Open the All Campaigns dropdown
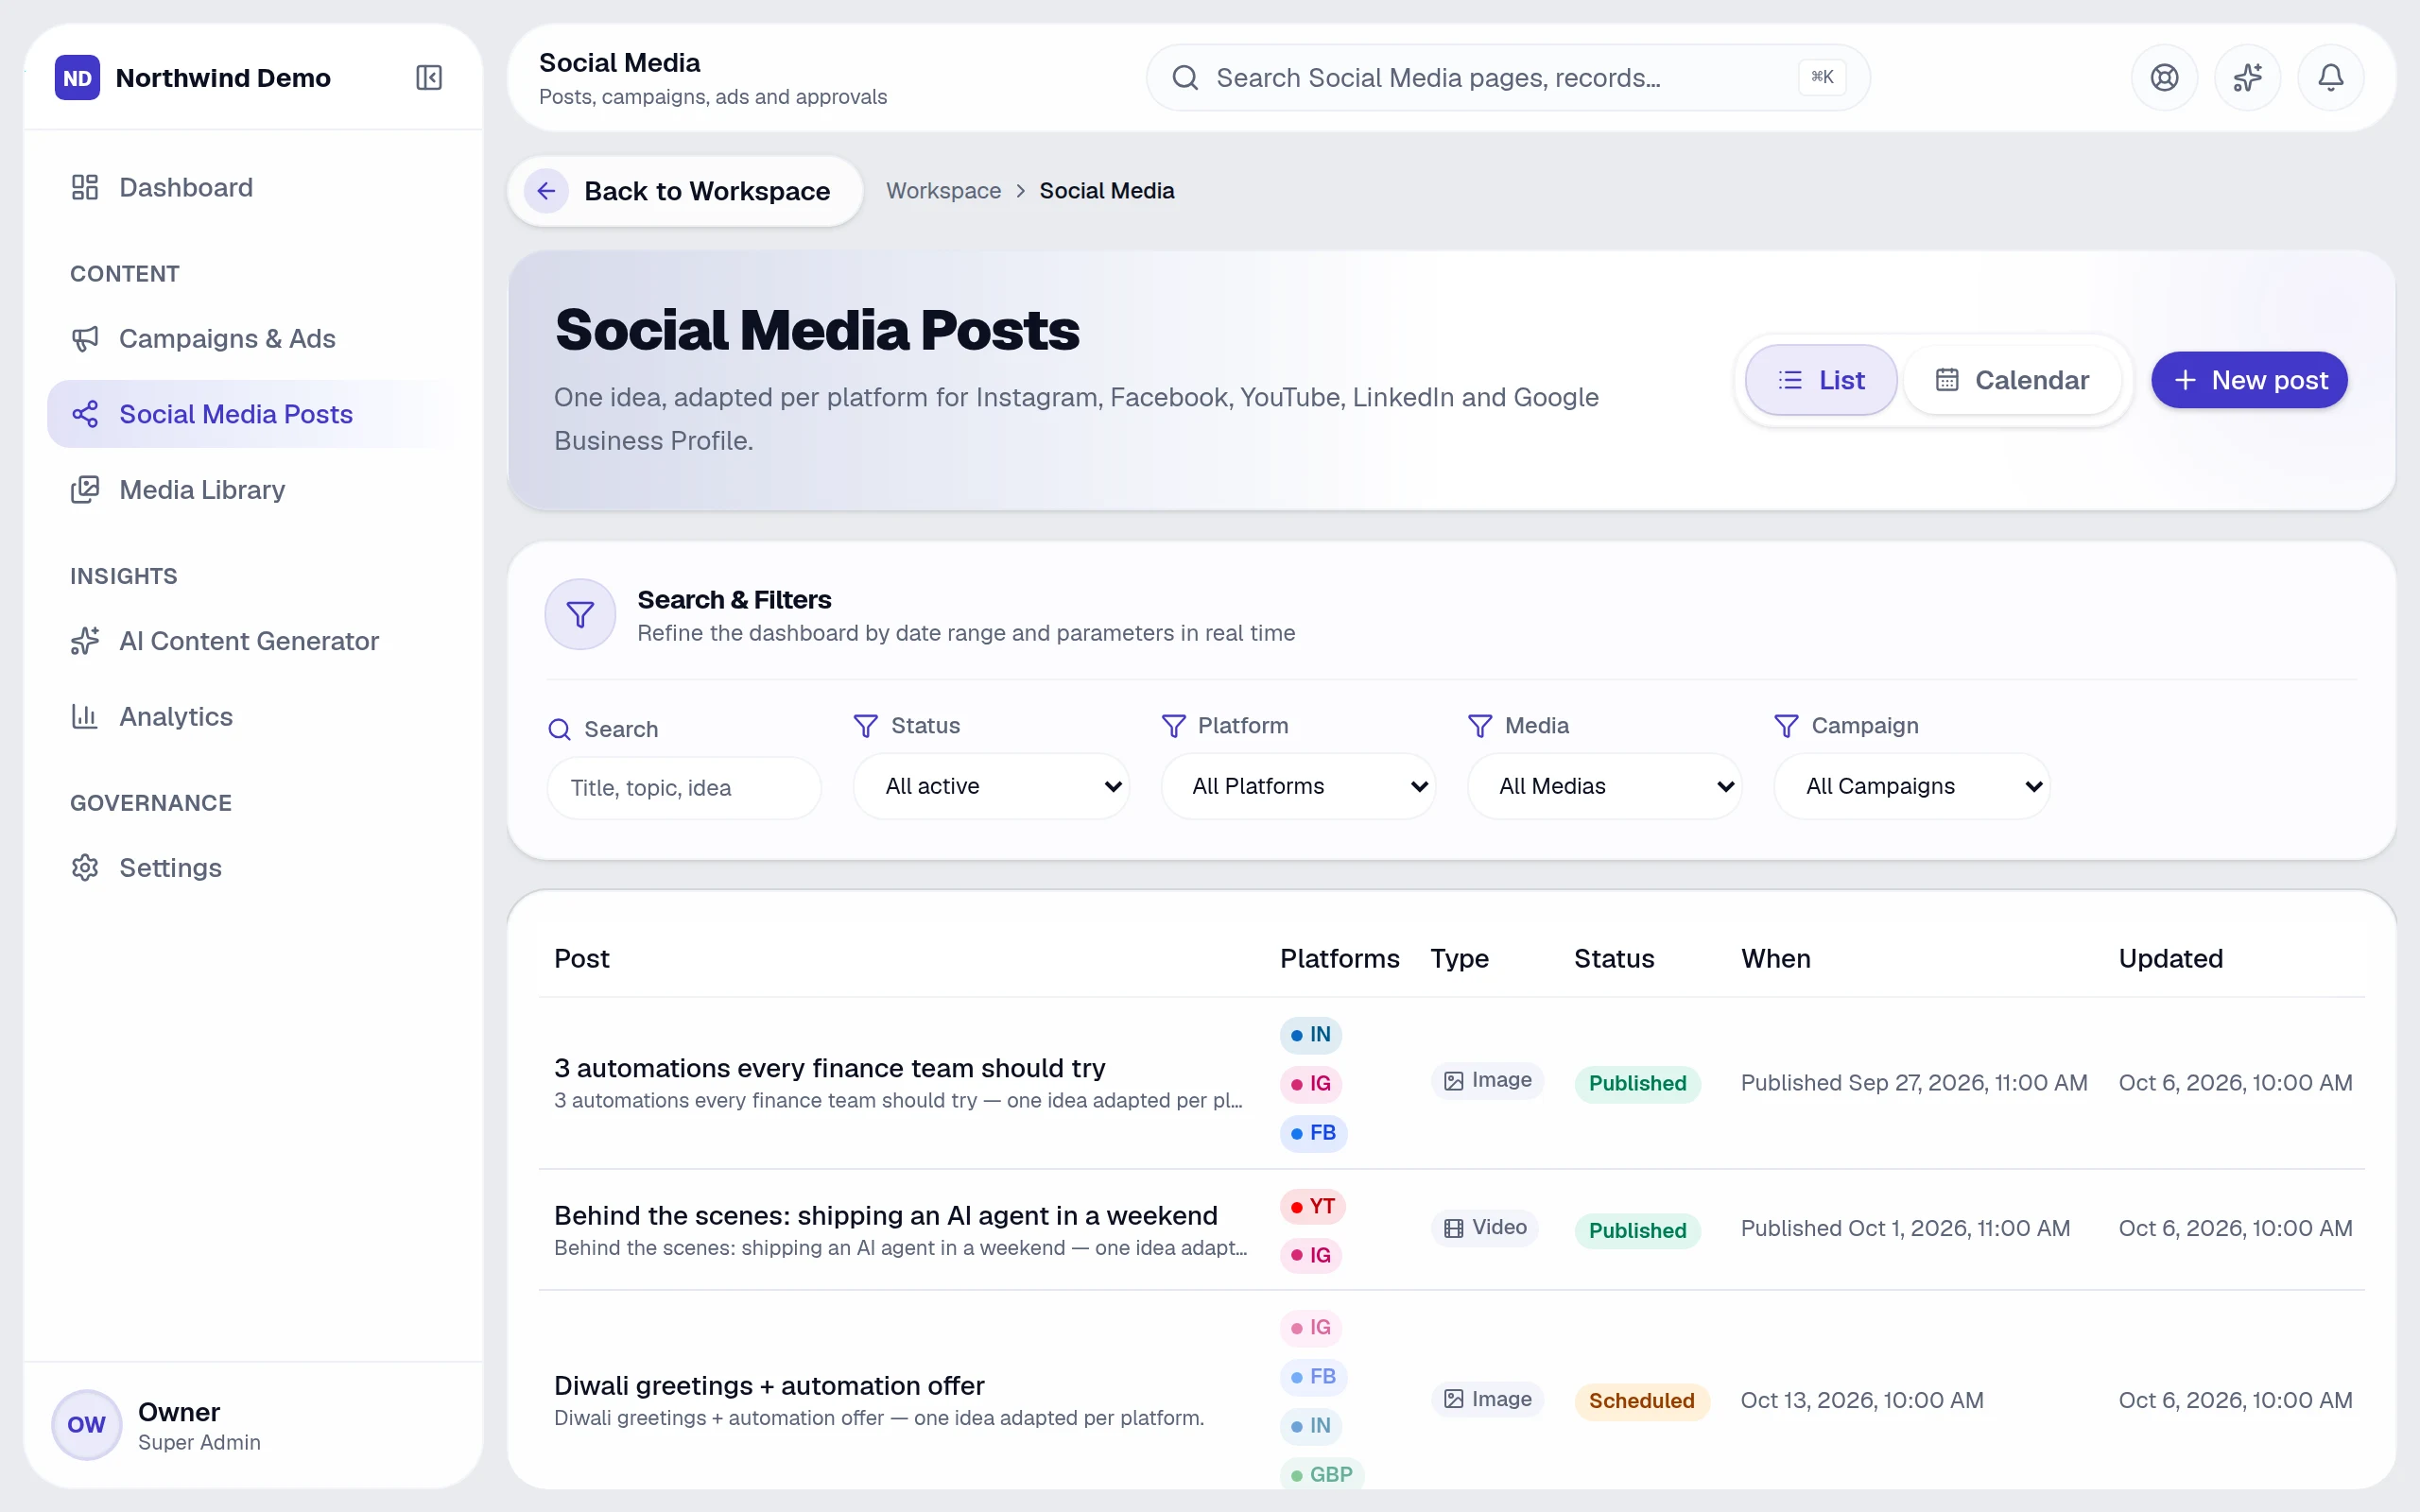 [1912, 786]
